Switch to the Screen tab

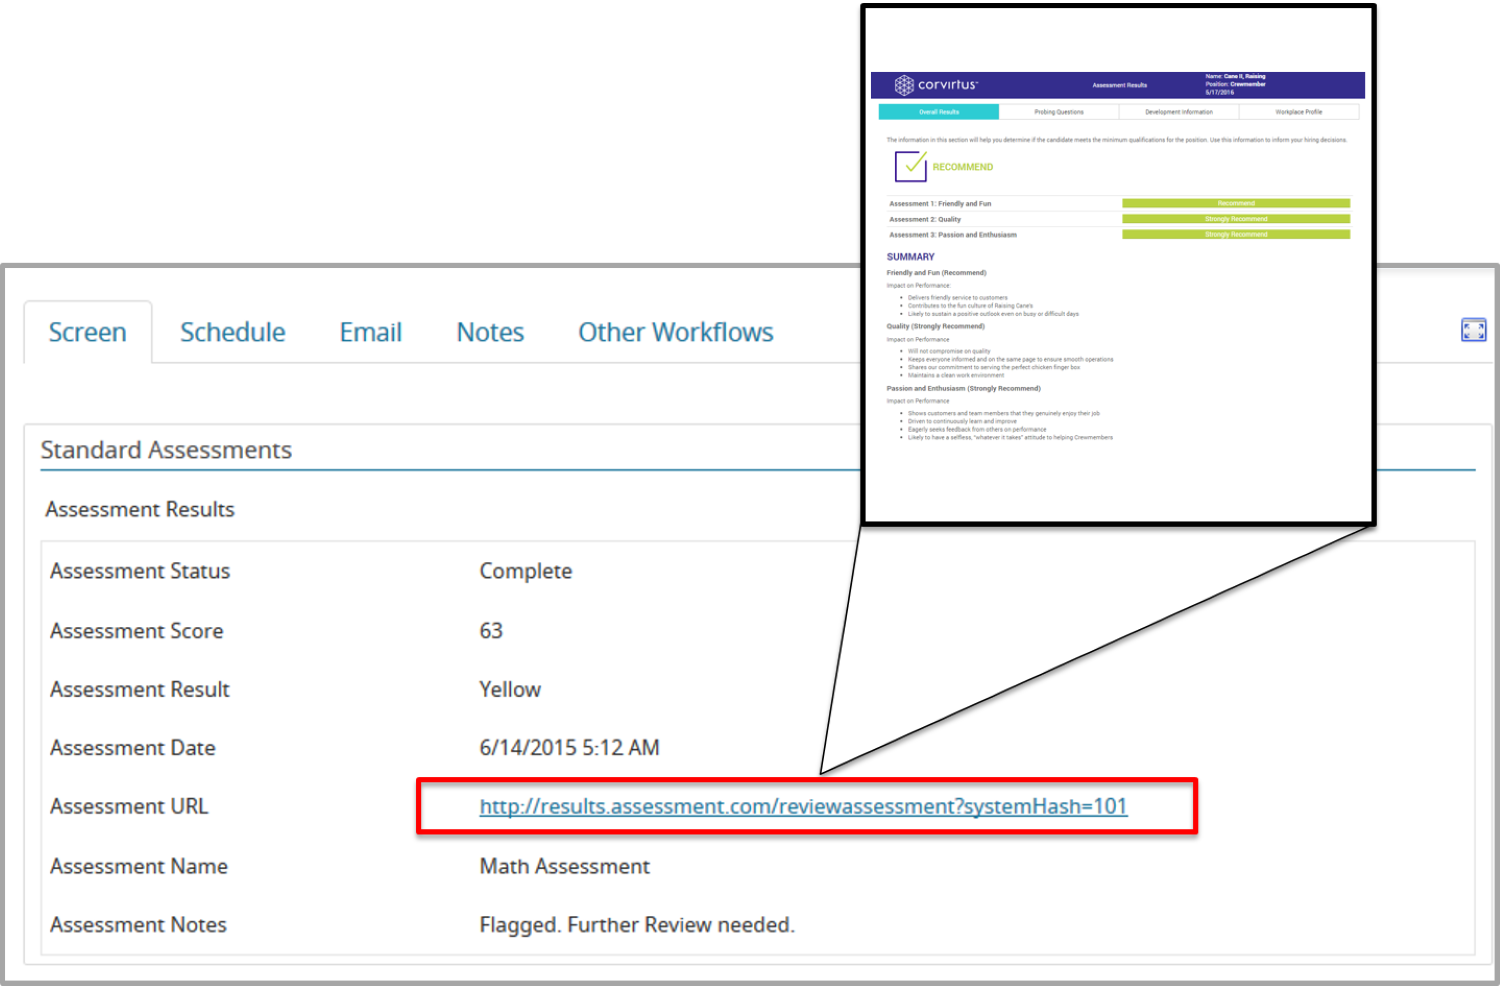(88, 332)
